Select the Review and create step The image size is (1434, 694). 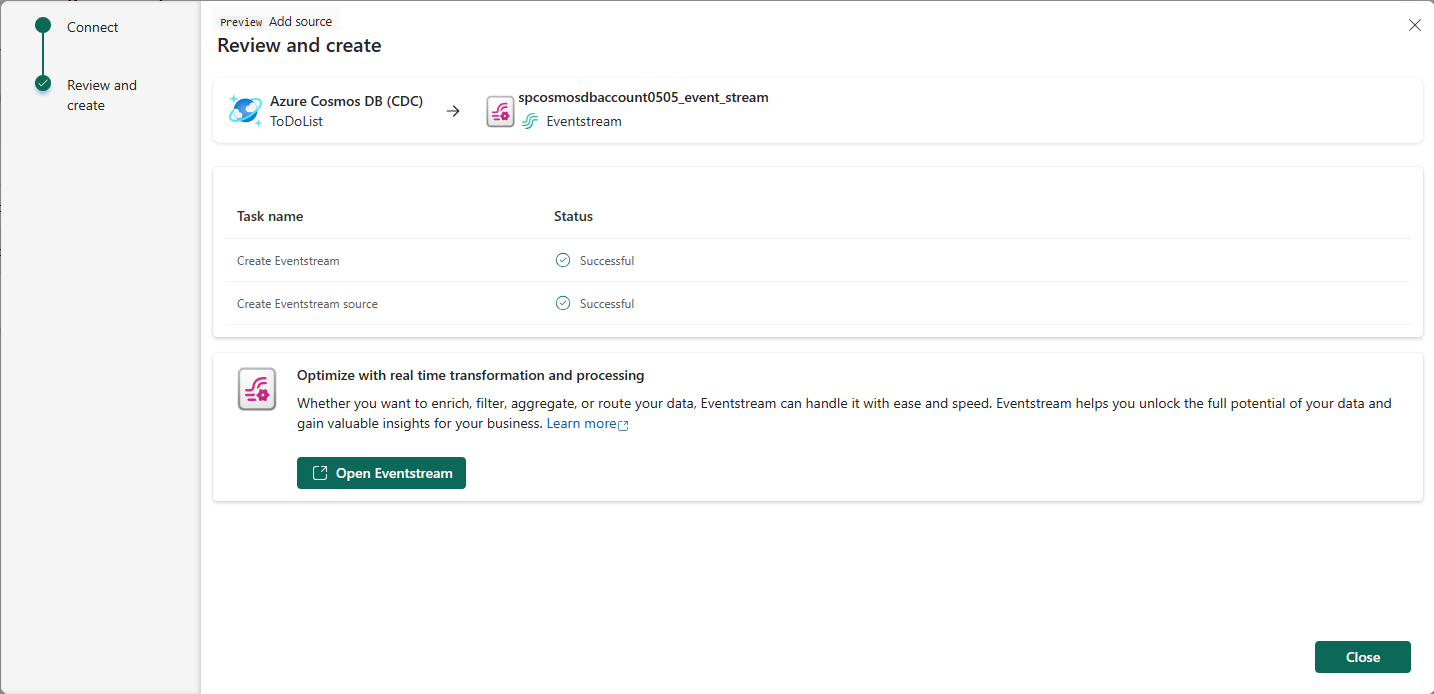pyautogui.click(x=101, y=95)
